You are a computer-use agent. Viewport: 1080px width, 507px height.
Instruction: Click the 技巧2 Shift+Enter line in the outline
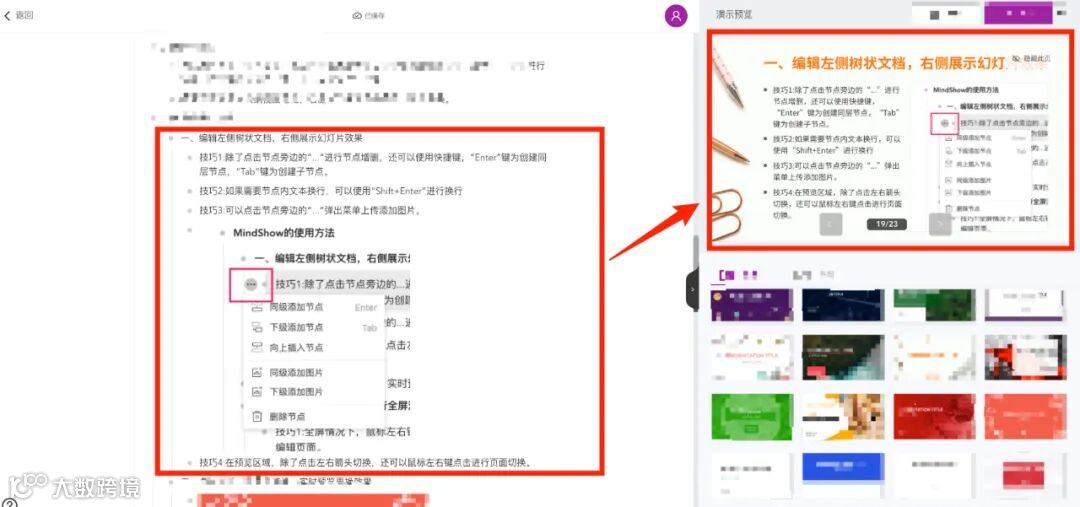pyautogui.click(x=331, y=191)
